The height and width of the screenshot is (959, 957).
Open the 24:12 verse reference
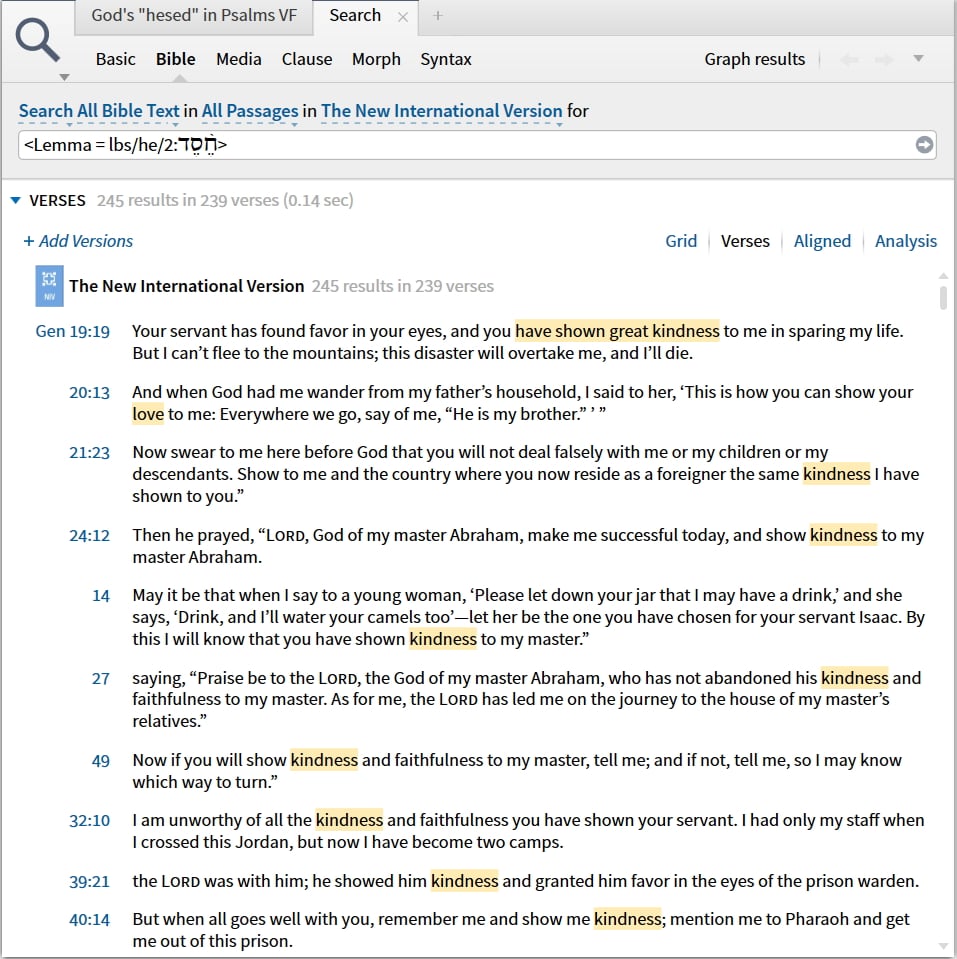coord(89,536)
